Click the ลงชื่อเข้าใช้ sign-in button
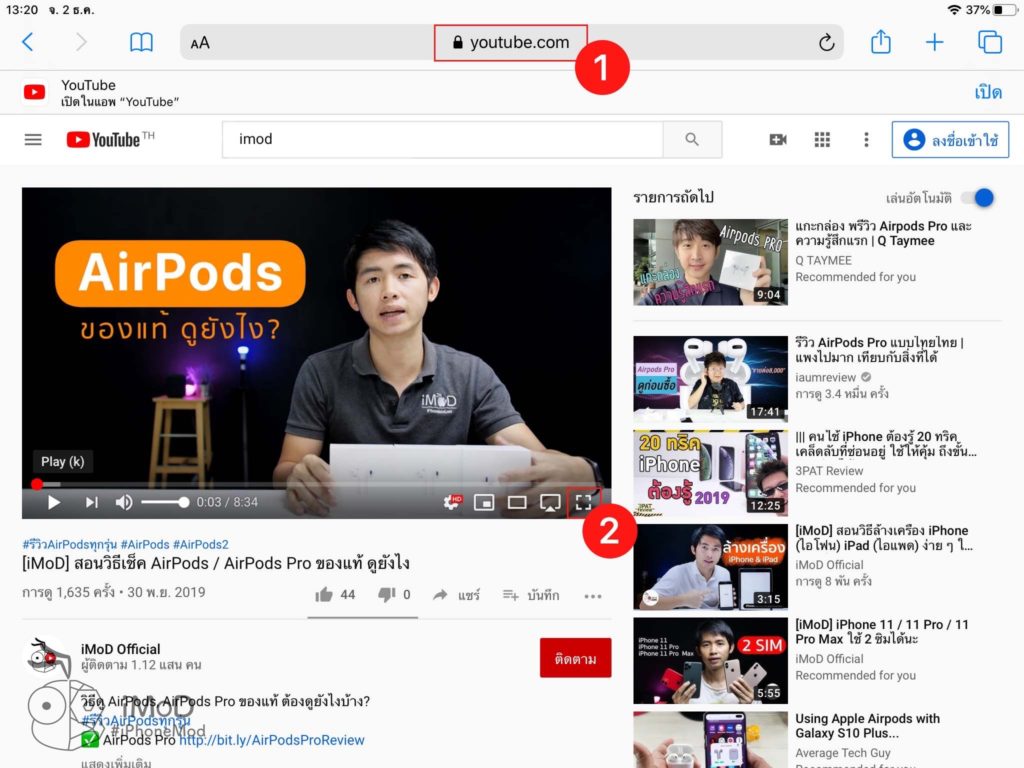Viewport: 1024px width, 768px height. click(949, 139)
